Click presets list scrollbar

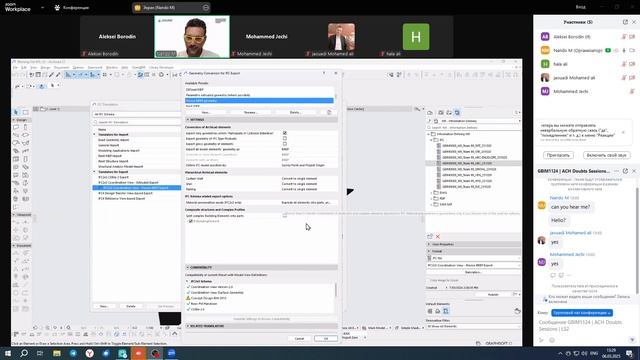[x=336, y=97]
